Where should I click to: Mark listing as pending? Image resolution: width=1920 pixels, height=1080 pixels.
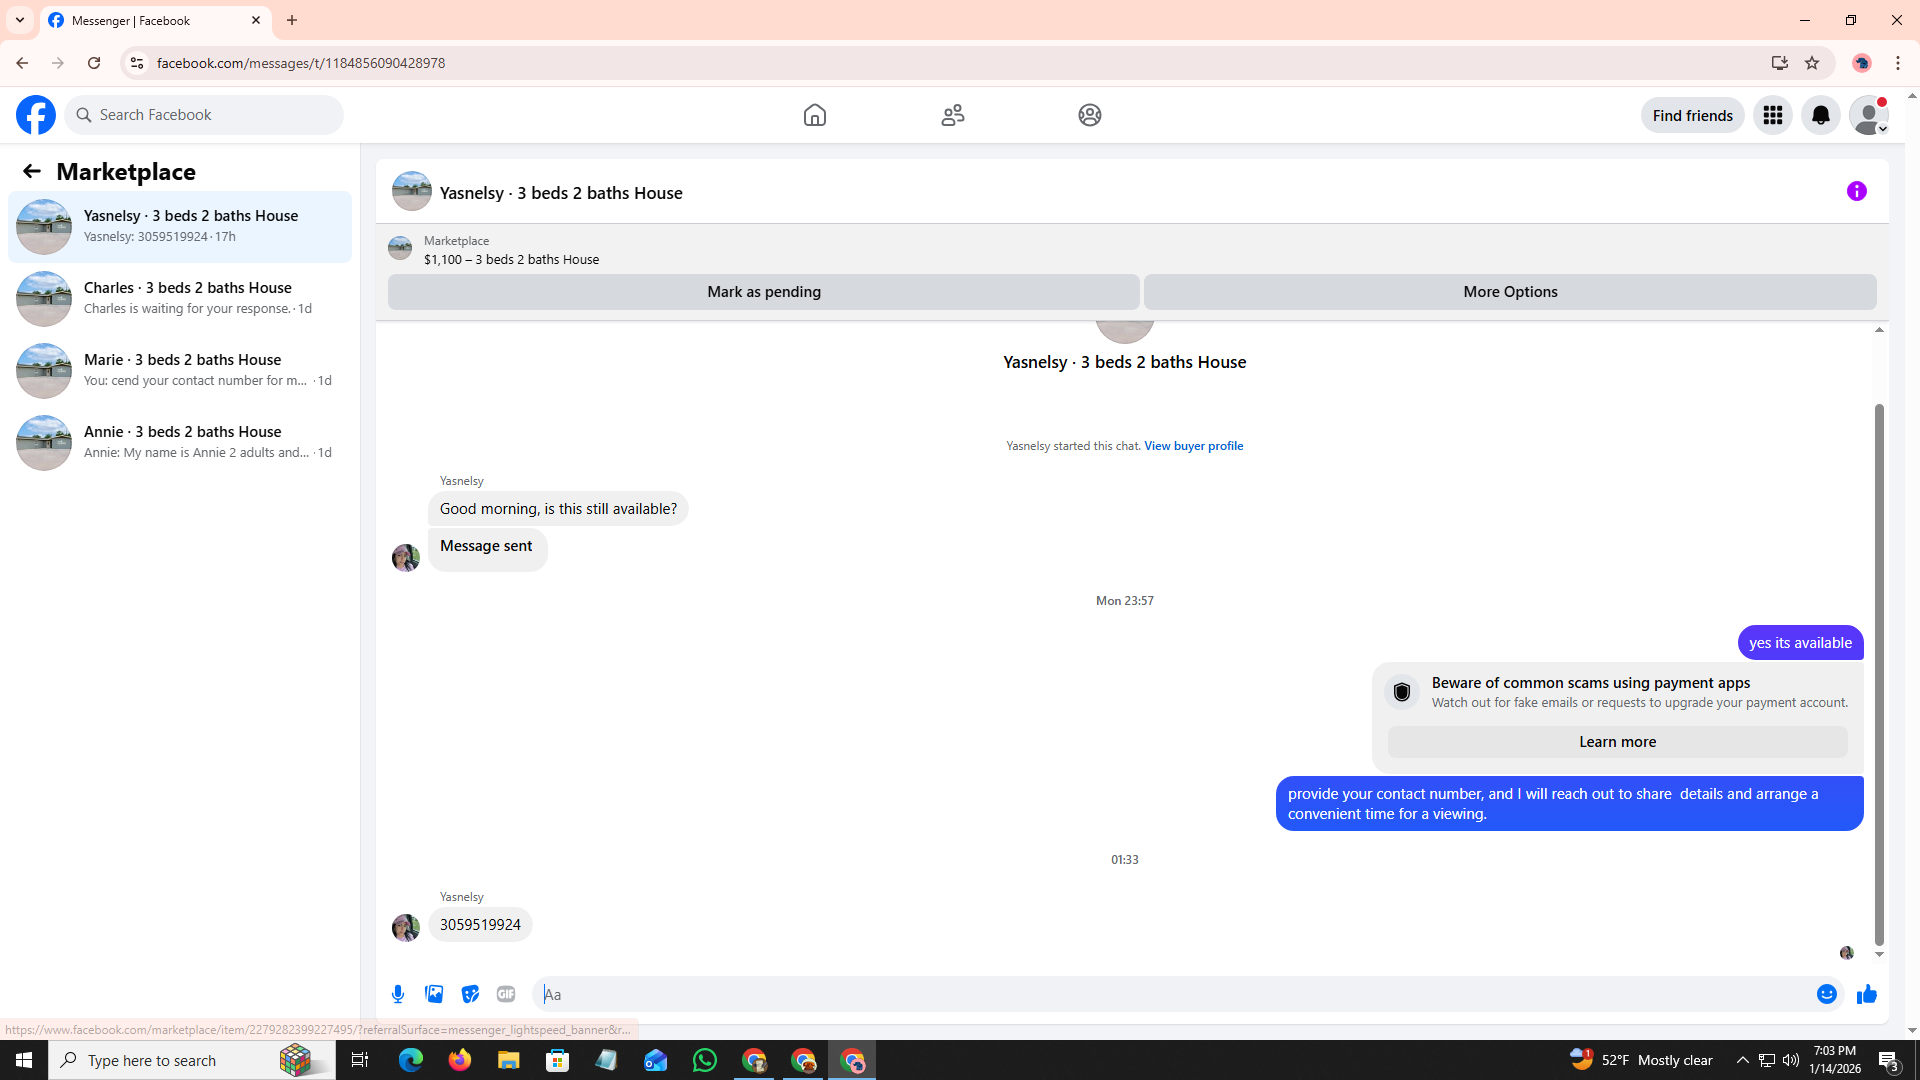click(x=763, y=292)
